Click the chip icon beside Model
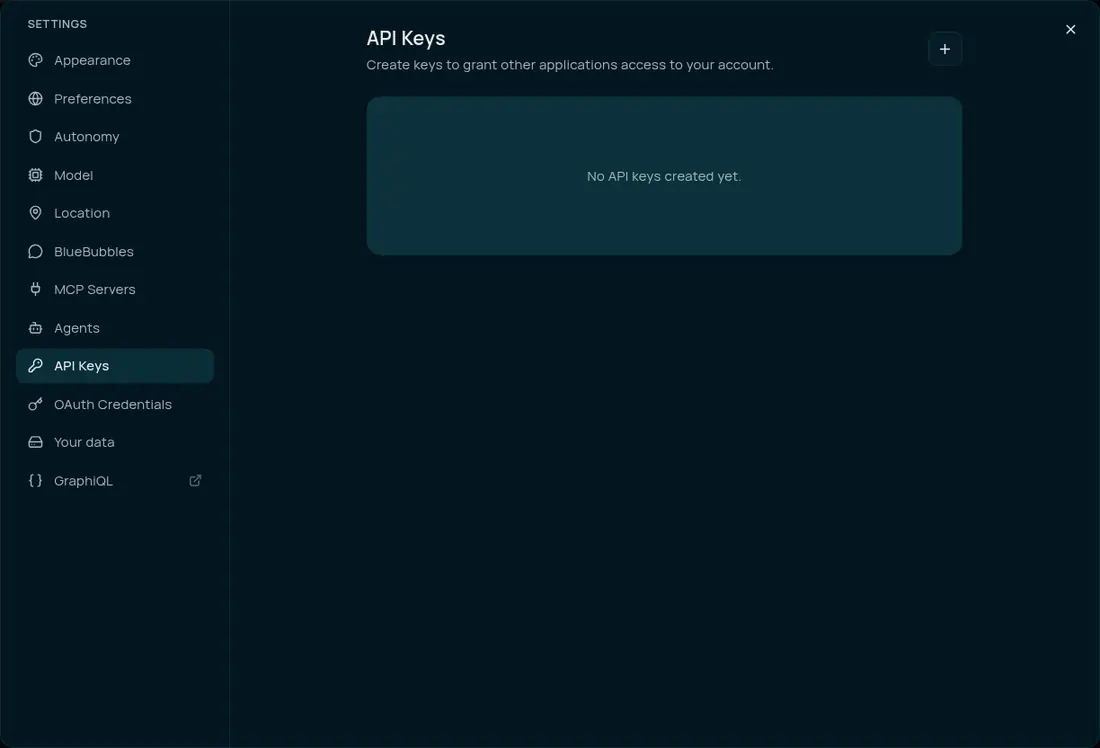Viewport: 1100px width, 748px height. 35,175
